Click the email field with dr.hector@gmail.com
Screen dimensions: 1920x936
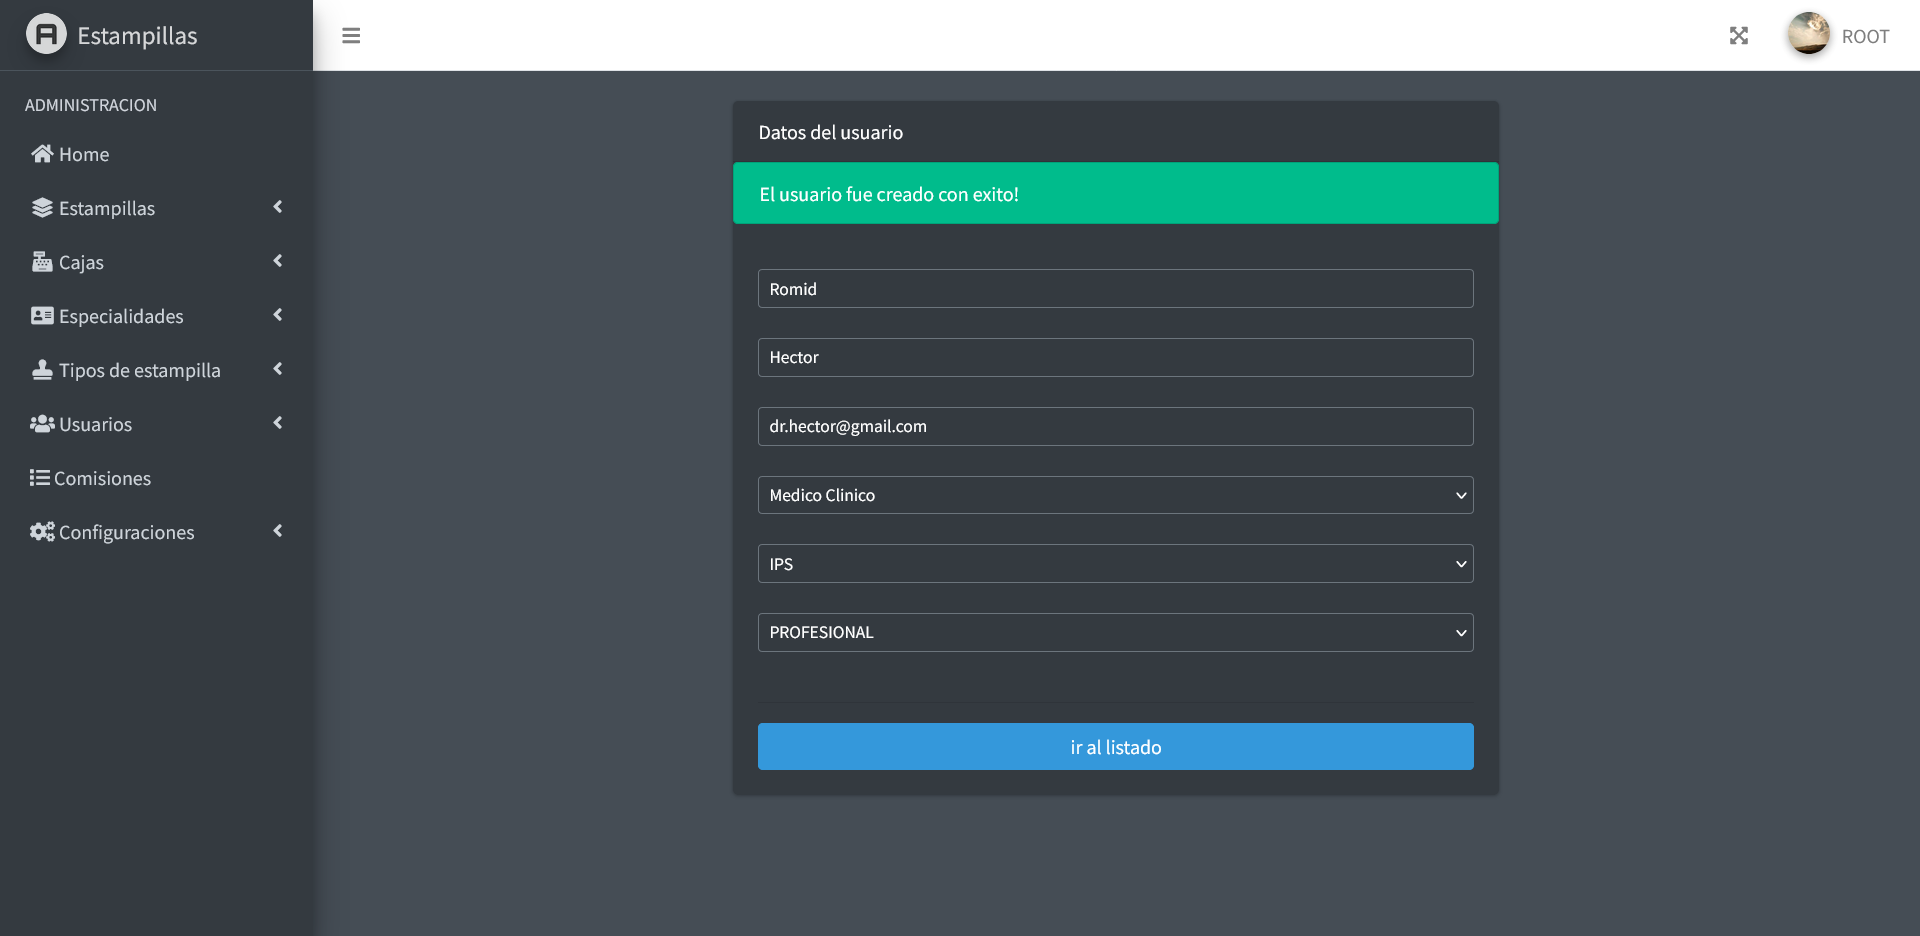[1115, 427]
